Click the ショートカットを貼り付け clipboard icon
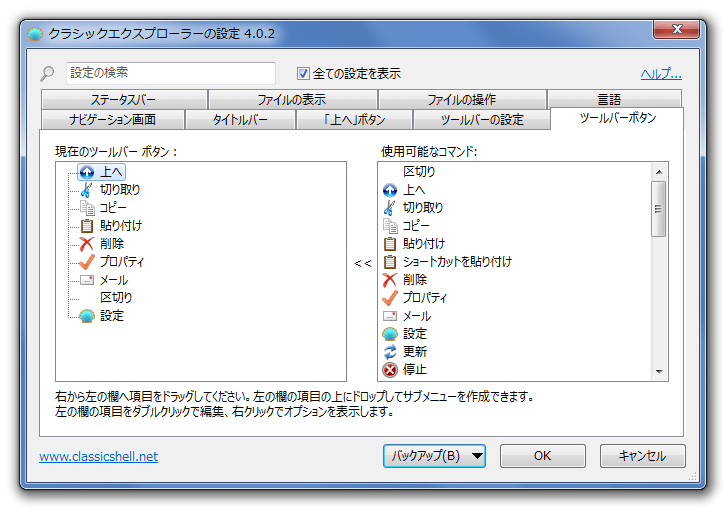The image size is (728, 513). point(390,262)
